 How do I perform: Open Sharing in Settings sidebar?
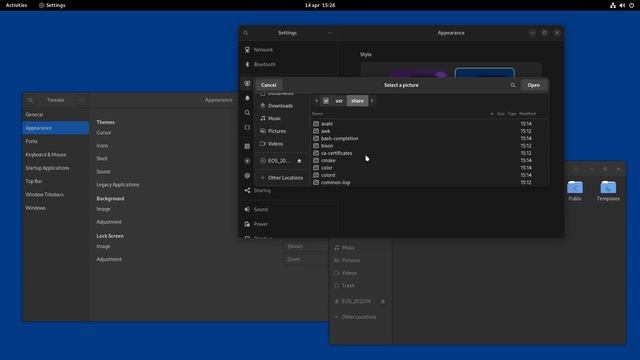point(288,191)
